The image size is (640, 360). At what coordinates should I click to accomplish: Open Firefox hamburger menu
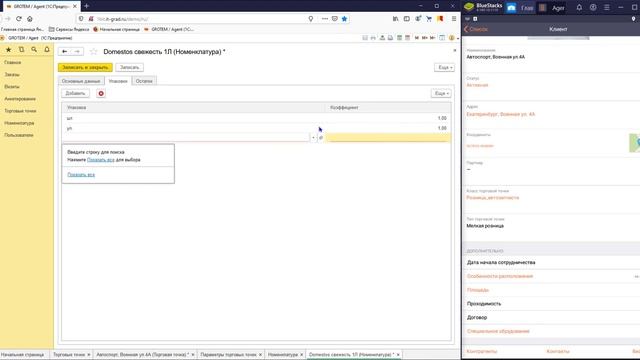click(454, 19)
